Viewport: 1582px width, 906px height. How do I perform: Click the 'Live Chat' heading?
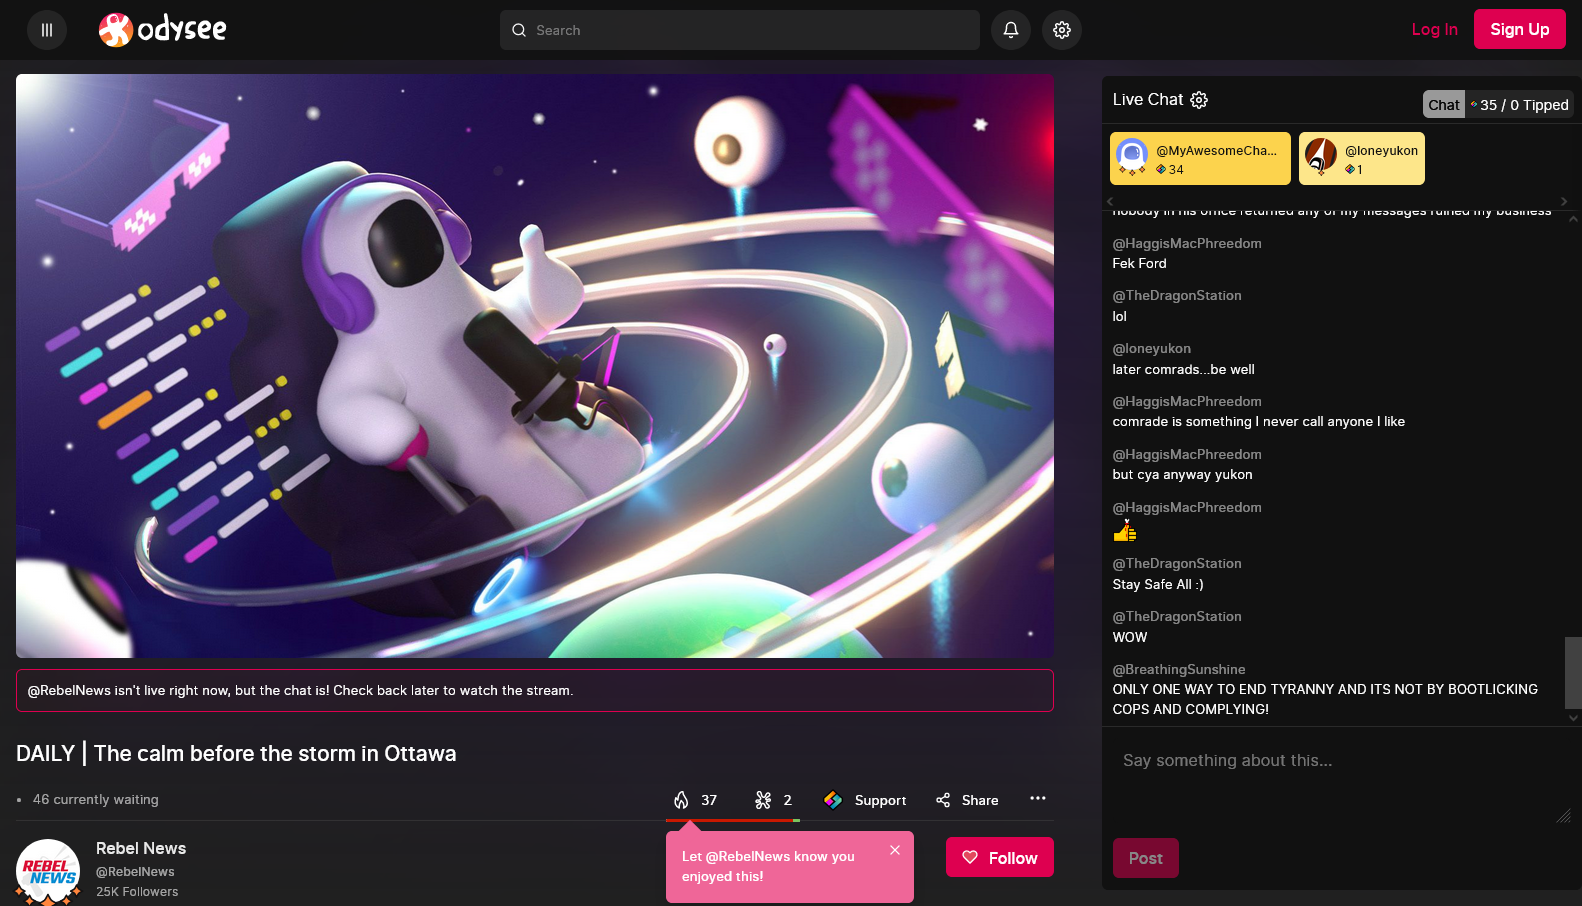point(1147,99)
